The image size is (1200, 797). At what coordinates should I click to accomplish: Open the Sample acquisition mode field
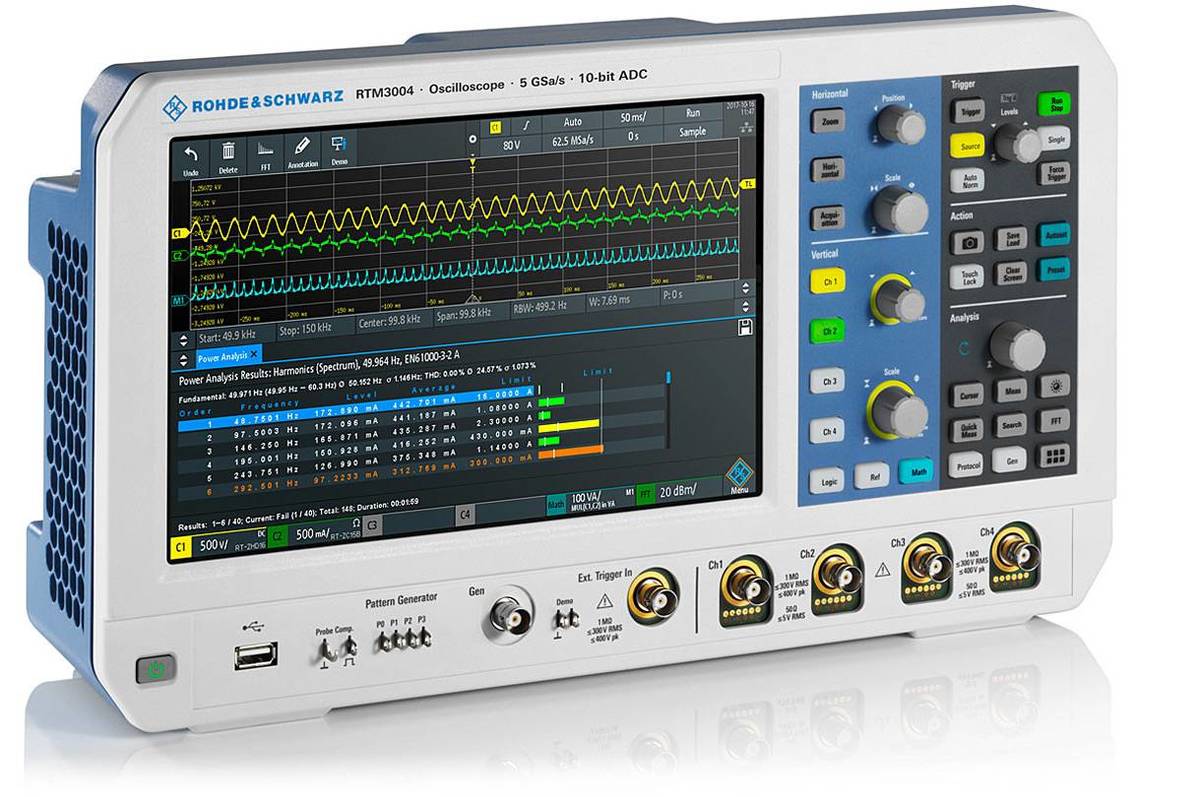(691, 131)
